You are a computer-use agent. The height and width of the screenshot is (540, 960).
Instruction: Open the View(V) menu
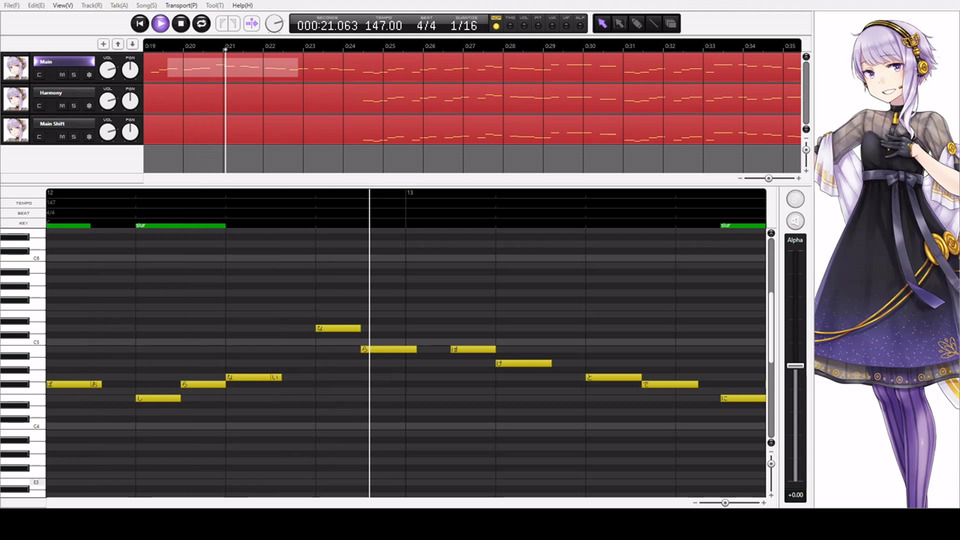62,6
